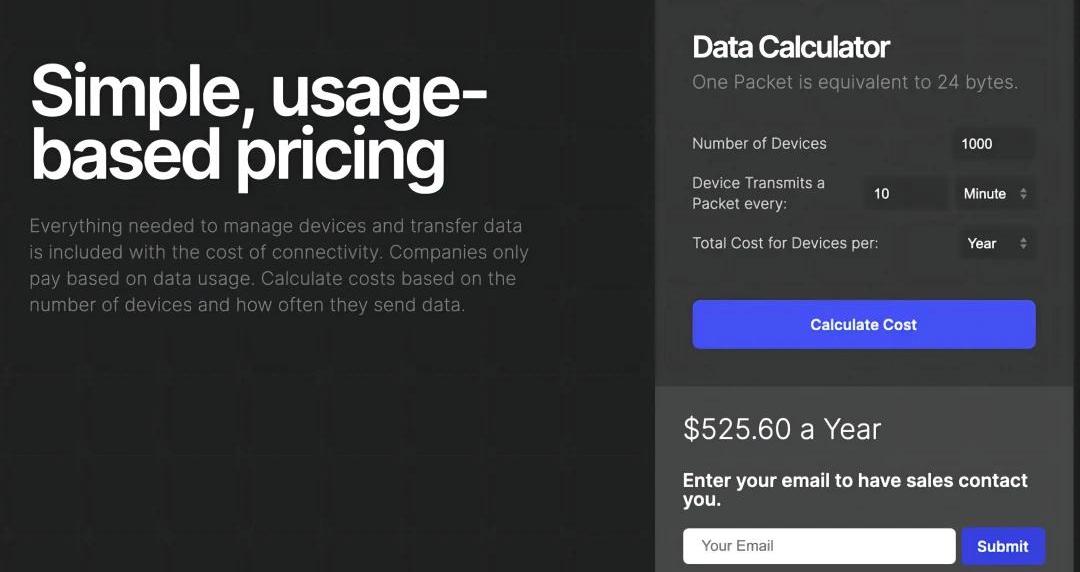Submit the sales contact email

click(1002, 546)
